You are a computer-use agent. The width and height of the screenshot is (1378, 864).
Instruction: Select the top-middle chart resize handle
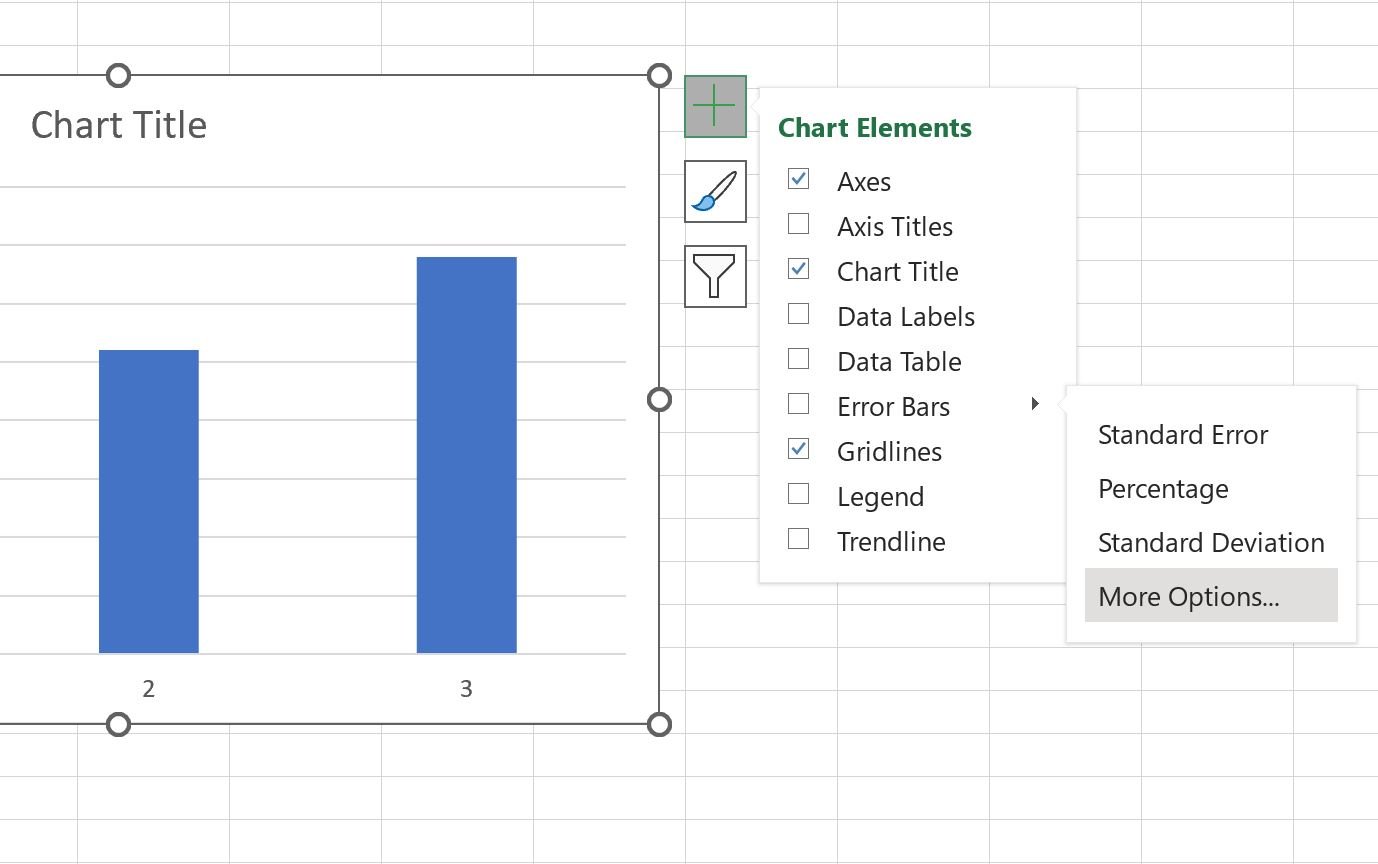[118, 75]
